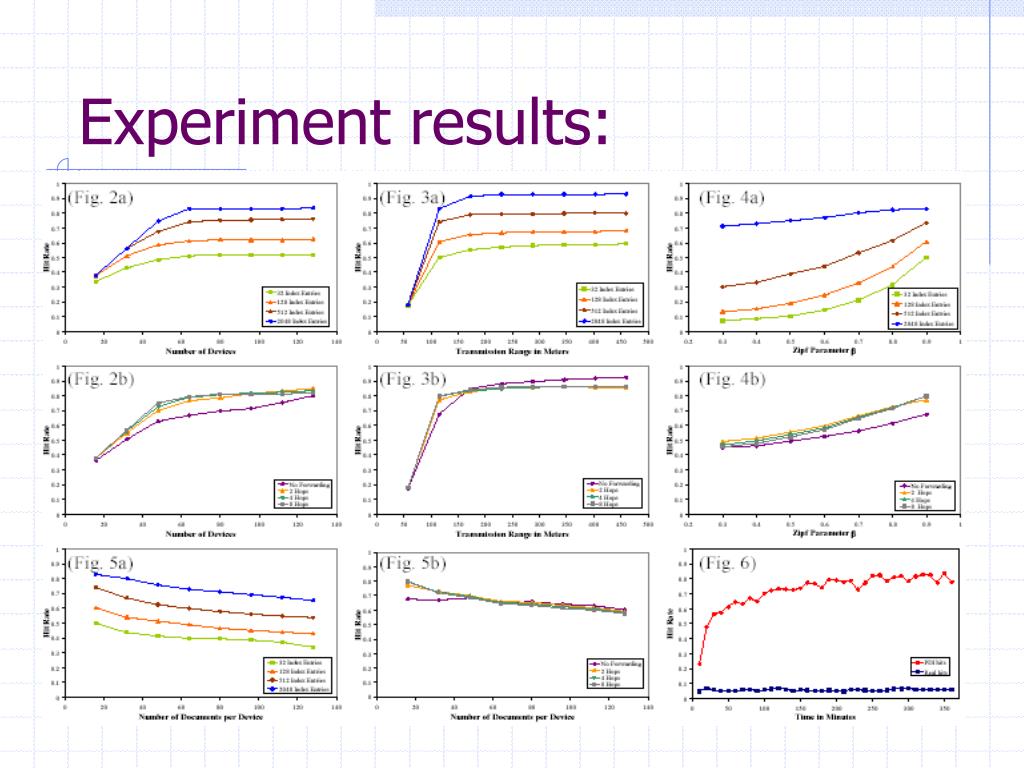The height and width of the screenshot is (768, 1024).
Task: Select the Fig. 6 chart
Action: click(815, 635)
